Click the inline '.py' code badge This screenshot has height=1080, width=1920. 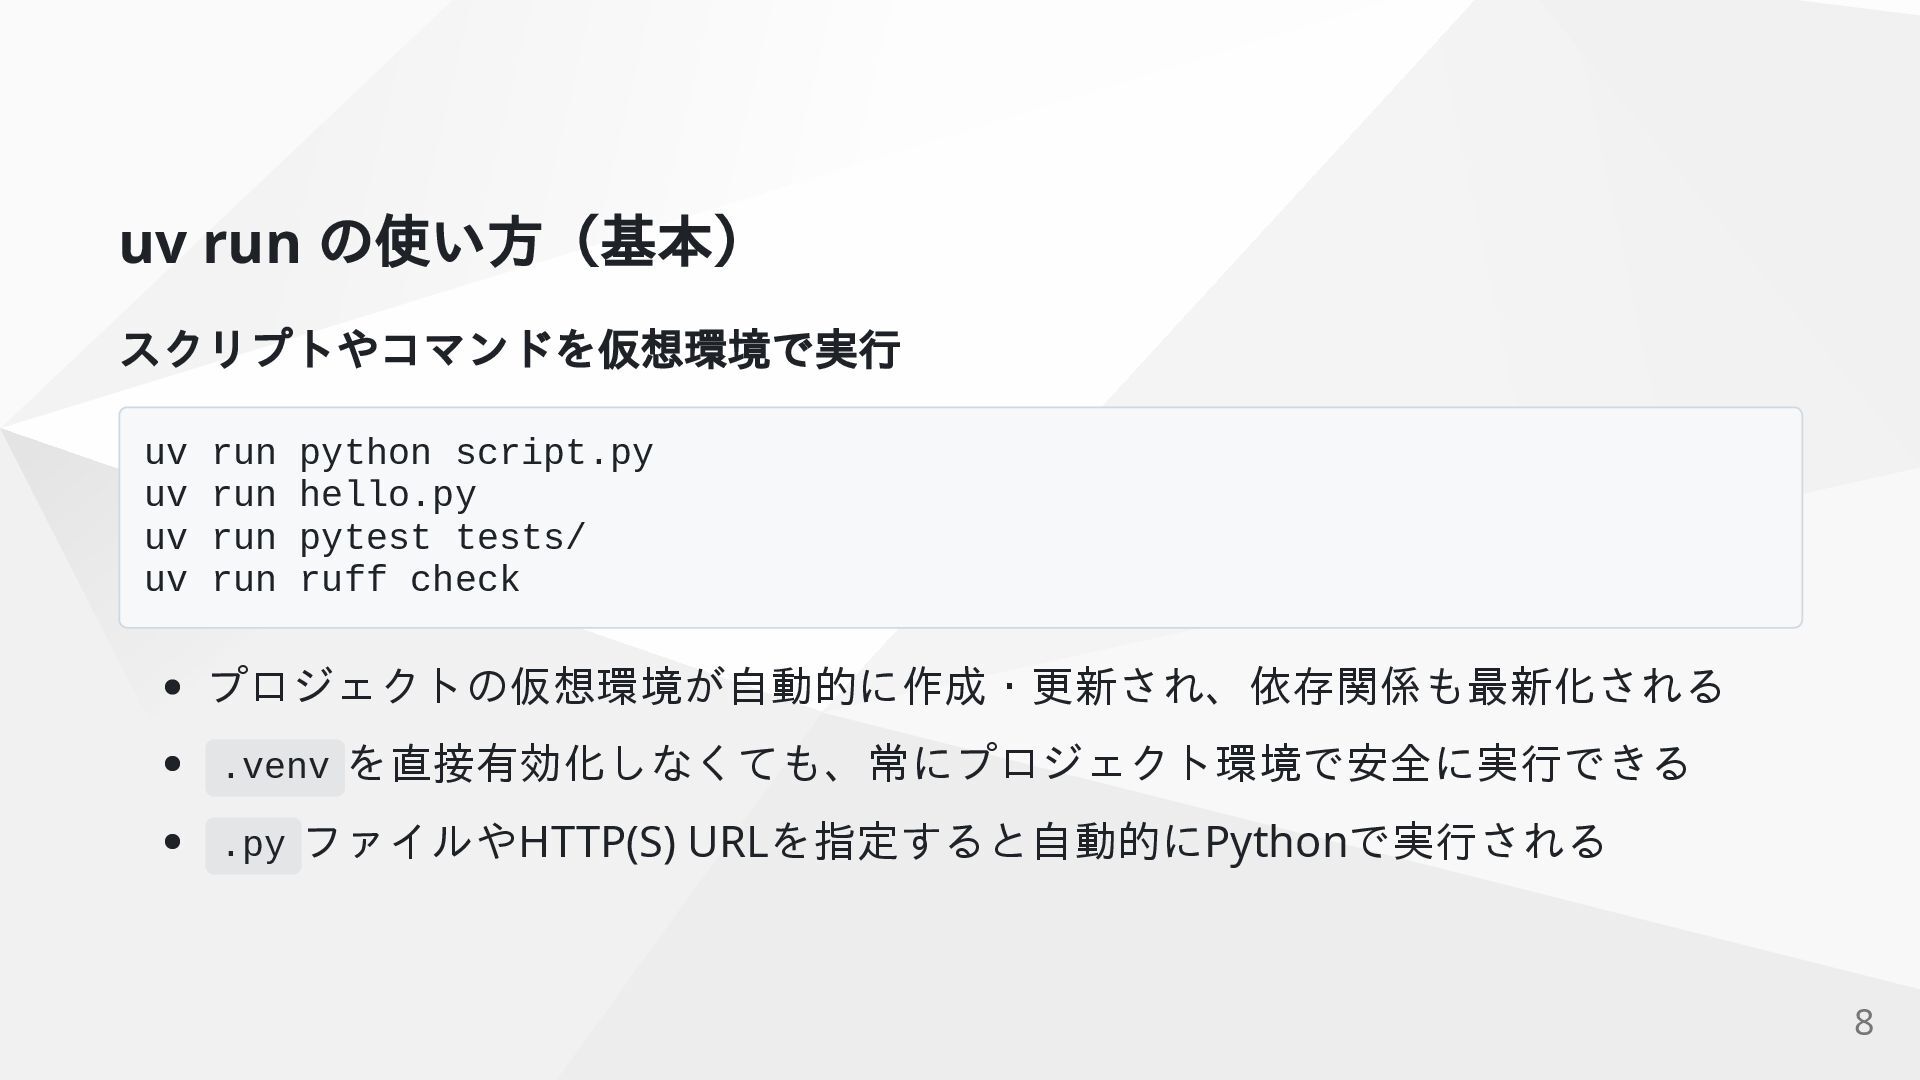pyautogui.click(x=253, y=845)
